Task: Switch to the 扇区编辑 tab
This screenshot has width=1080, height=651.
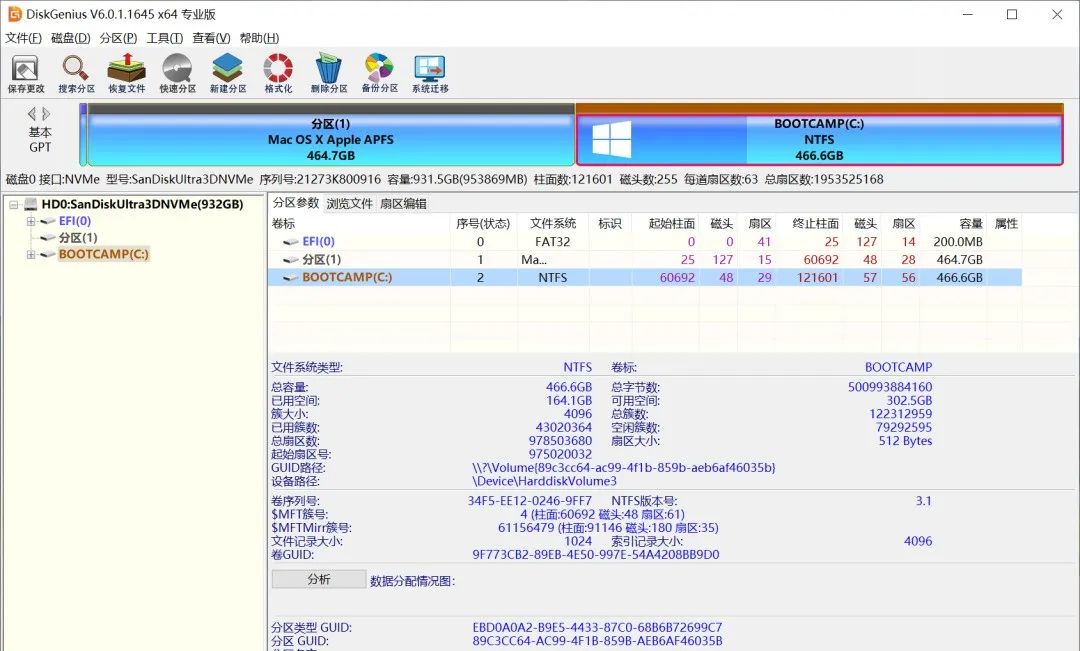Action: [403, 203]
